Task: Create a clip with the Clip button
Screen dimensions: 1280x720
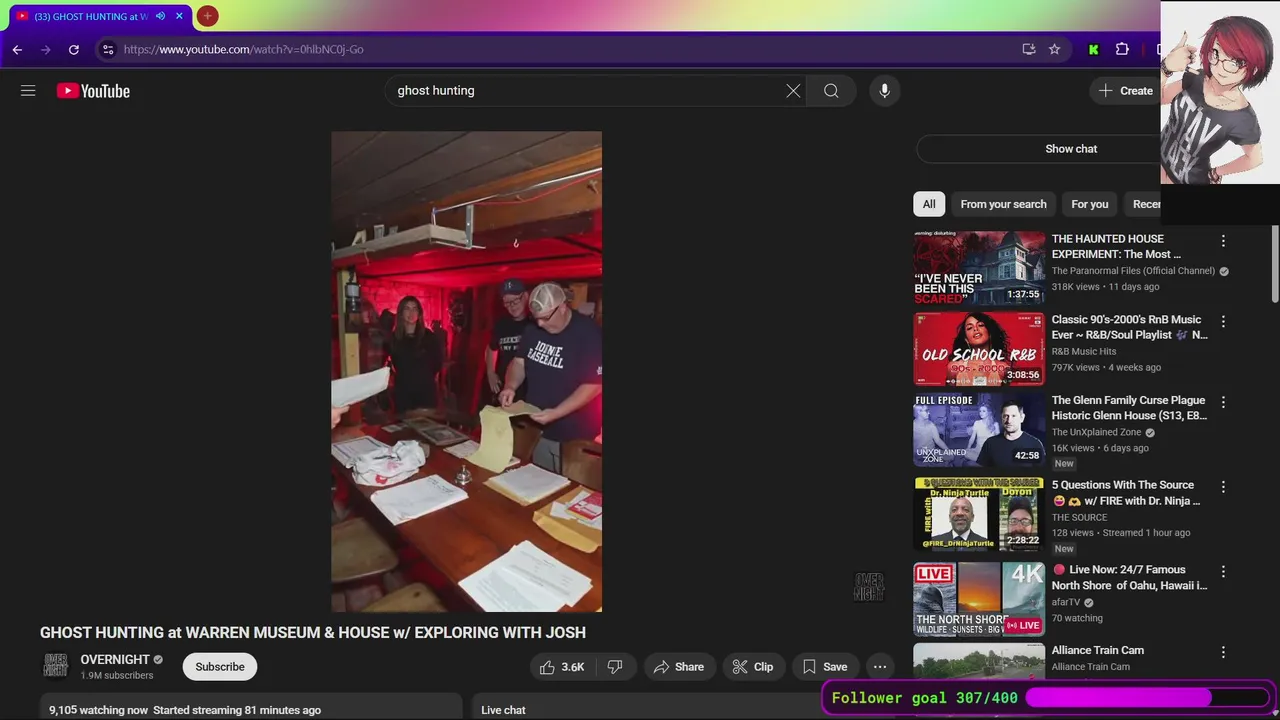Action: 753,667
